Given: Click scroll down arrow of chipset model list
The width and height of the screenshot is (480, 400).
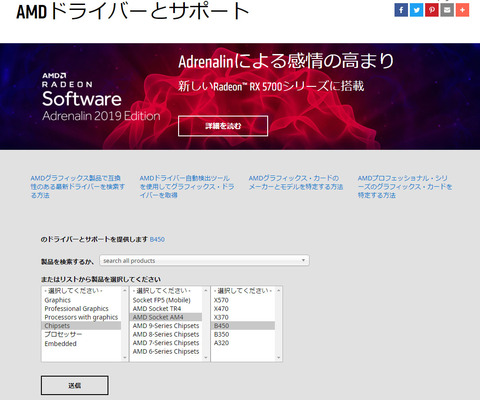Looking at the screenshot, I should pos(279,358).
